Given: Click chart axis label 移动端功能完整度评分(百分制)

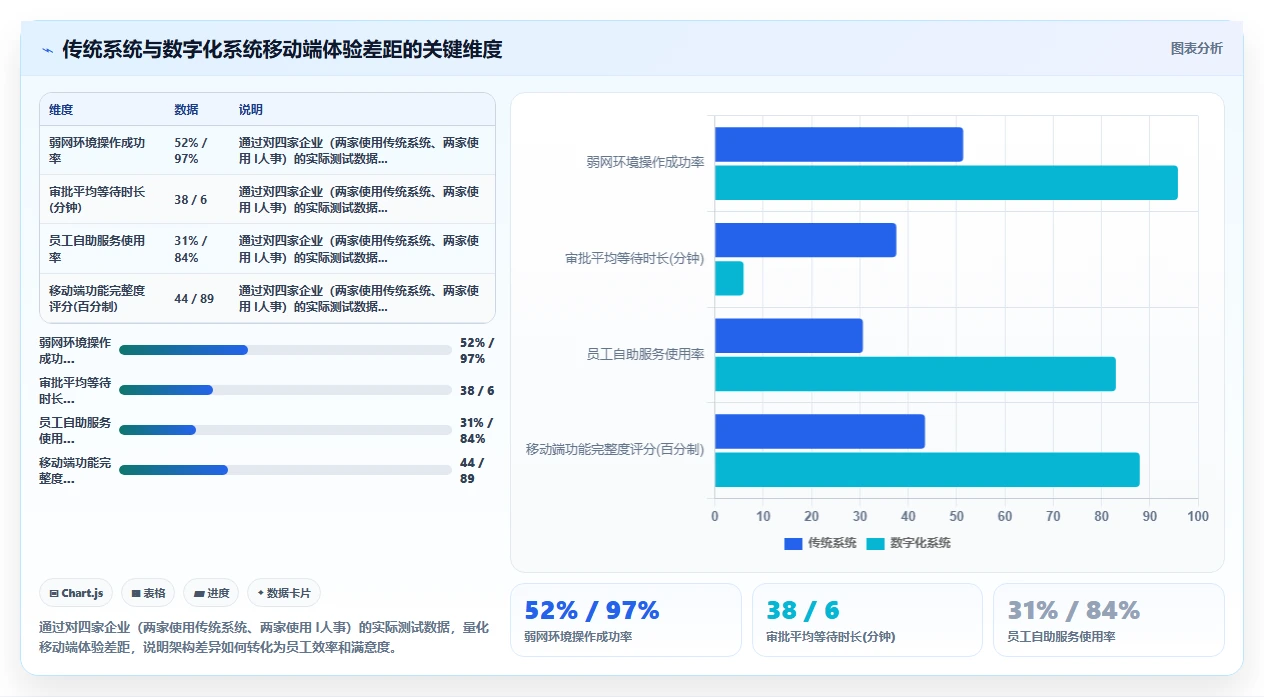Looking at the screenshot, I should [x=615, y=449].
